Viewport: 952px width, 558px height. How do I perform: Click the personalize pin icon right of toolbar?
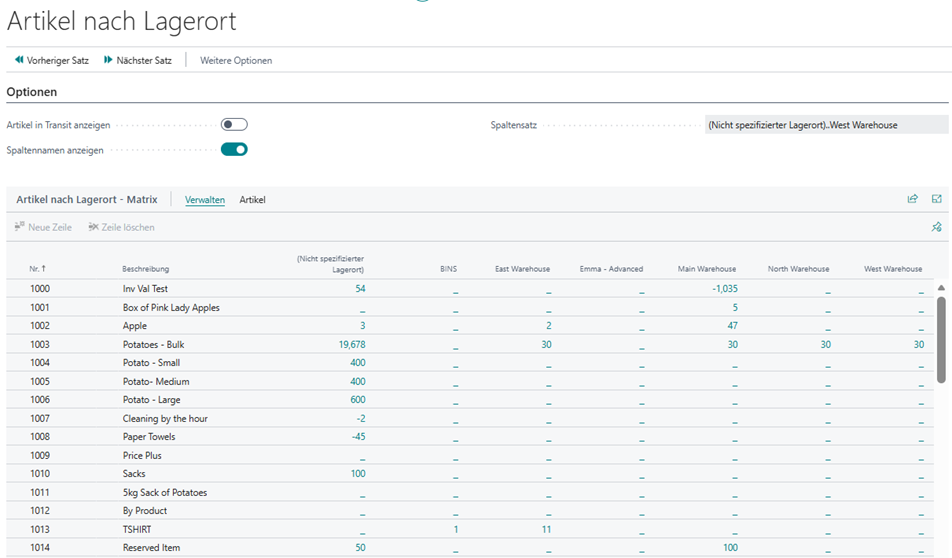pyautogui.click(x=937, y=227)
